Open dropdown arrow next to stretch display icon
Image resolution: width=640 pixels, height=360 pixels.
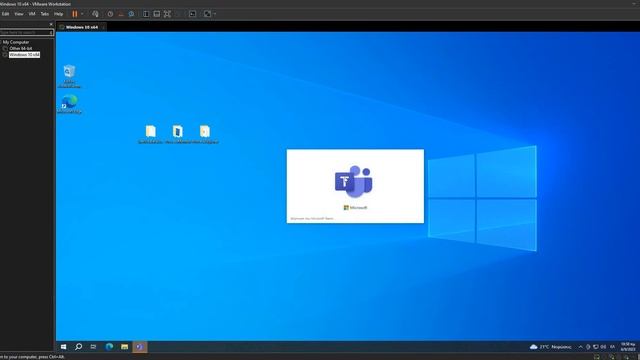215,14
